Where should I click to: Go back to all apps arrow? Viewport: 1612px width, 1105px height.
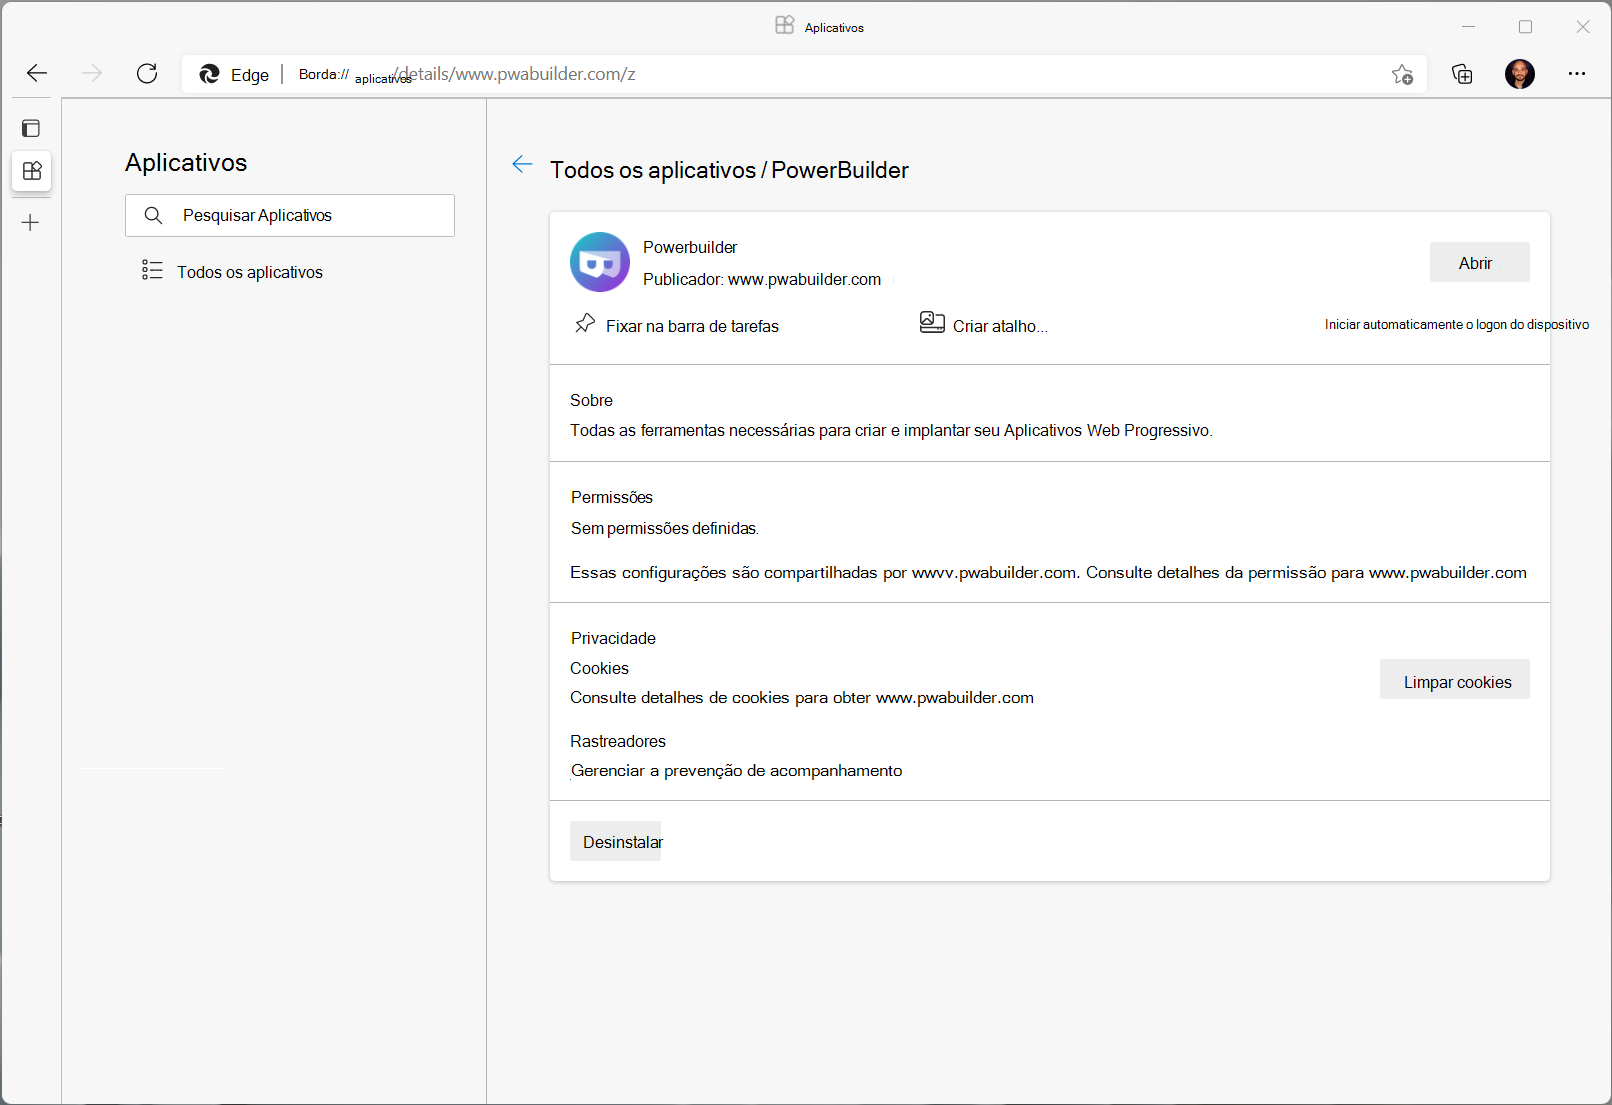point(522,165)
